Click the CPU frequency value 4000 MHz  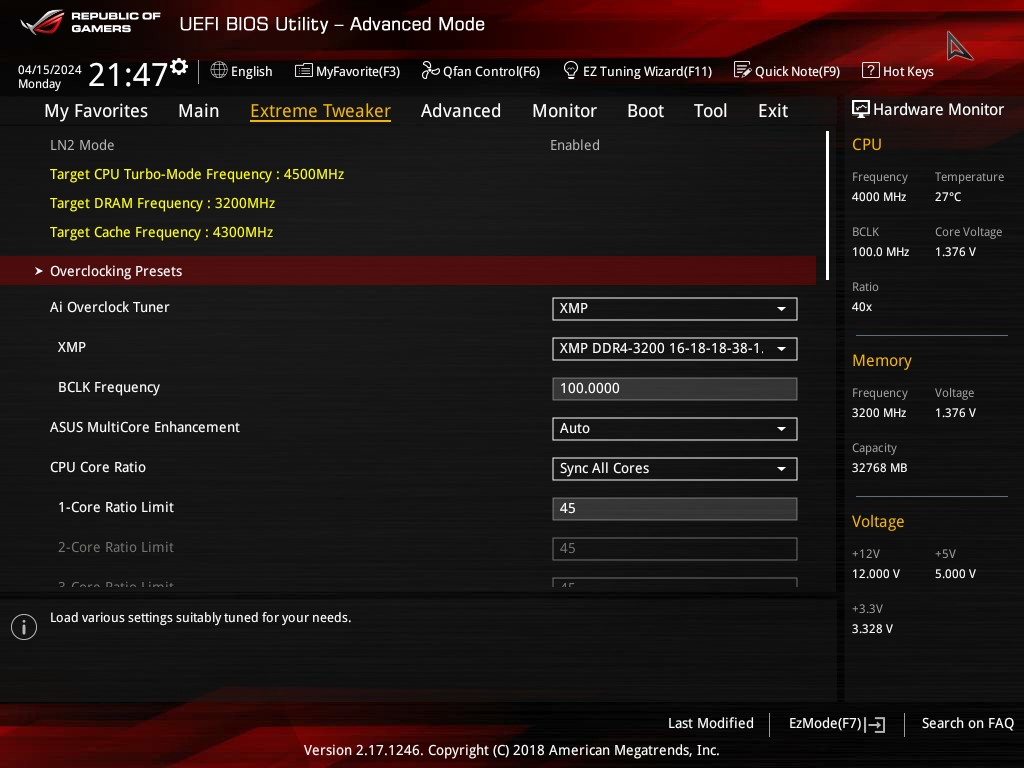tap(878, 197)
